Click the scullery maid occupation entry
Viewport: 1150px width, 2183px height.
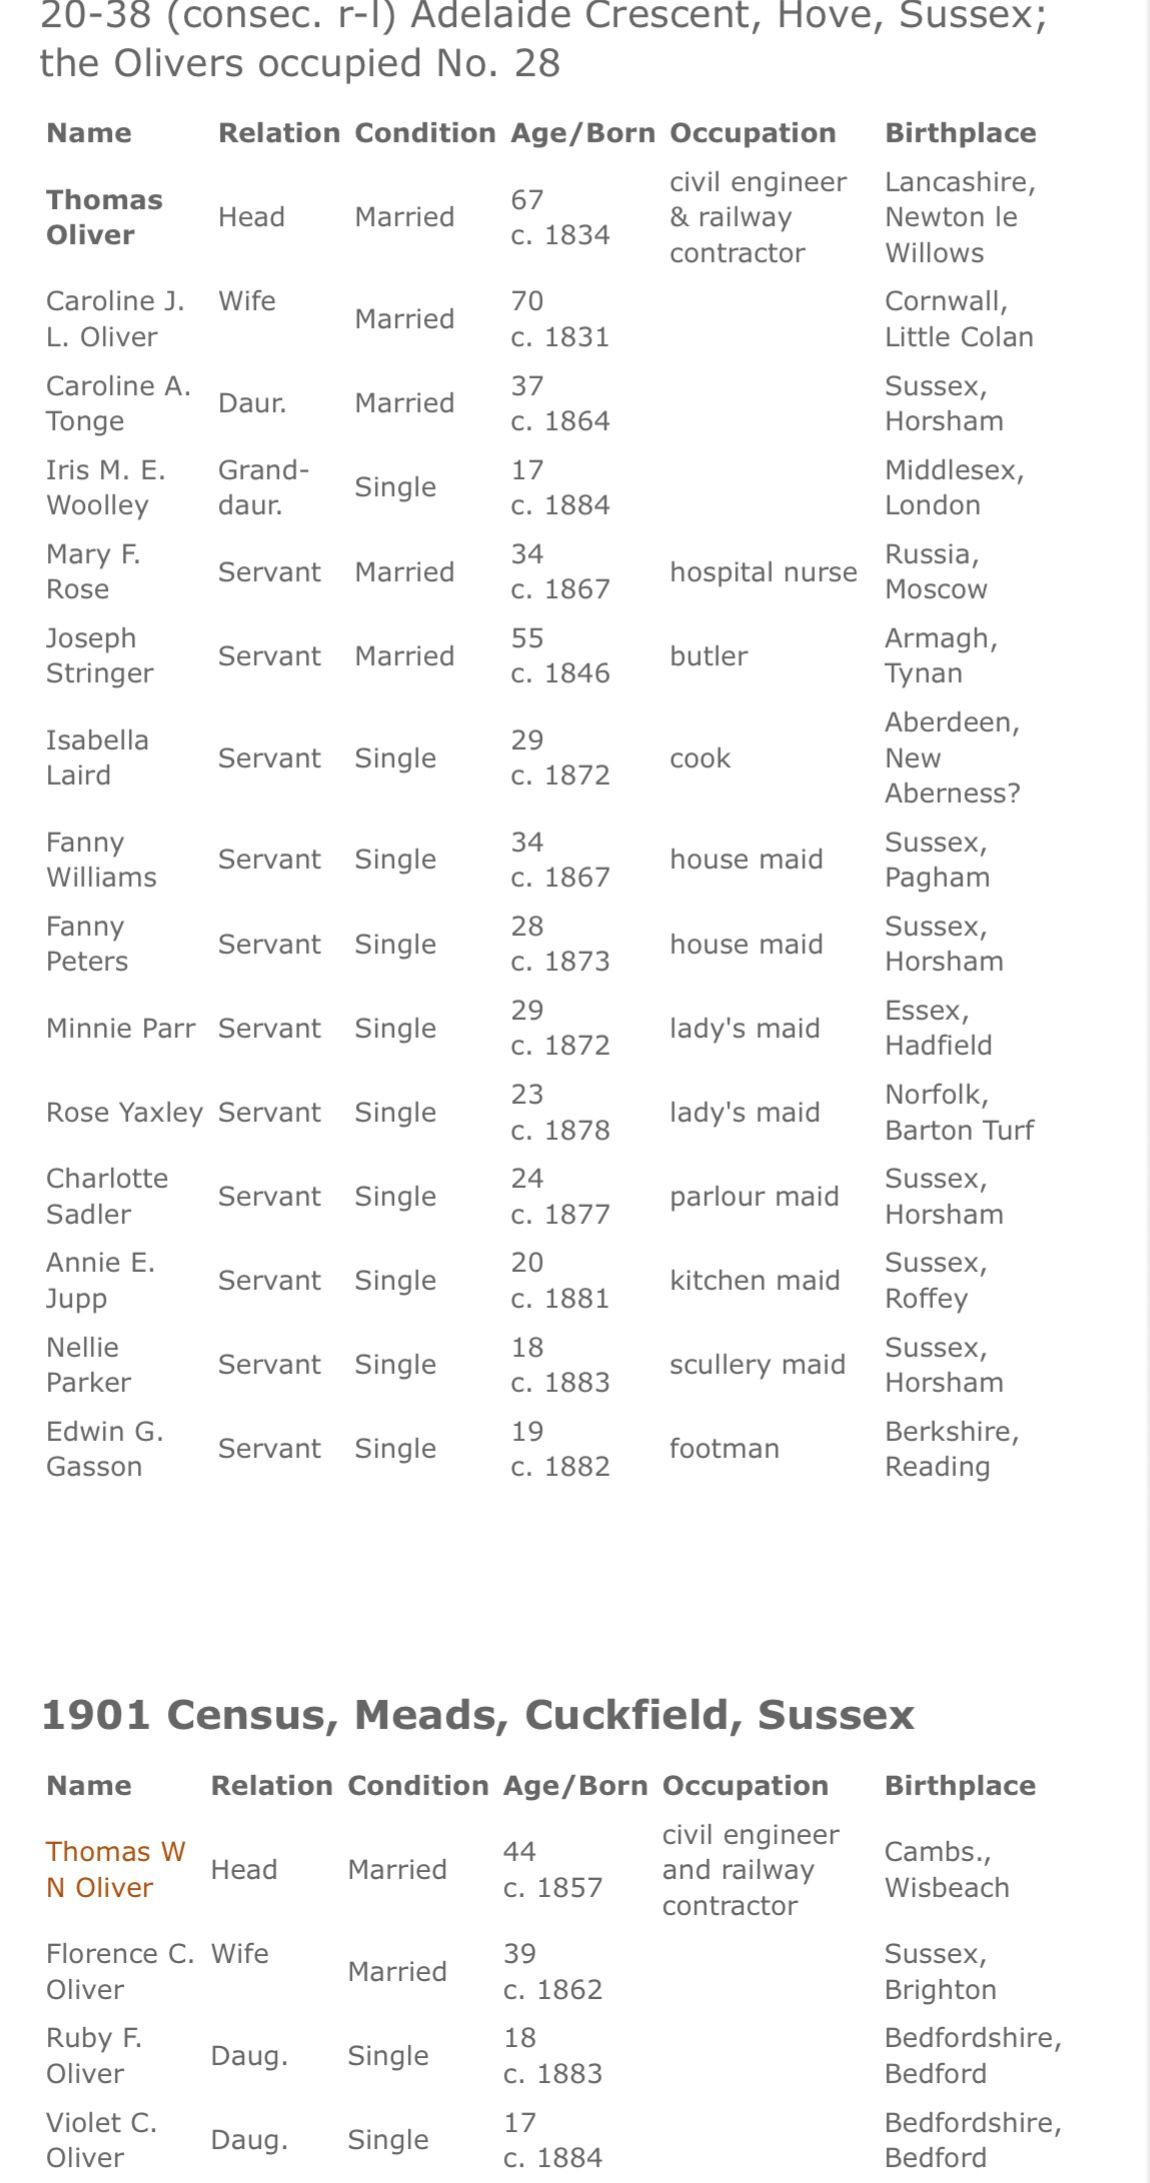pos(757,1364)
